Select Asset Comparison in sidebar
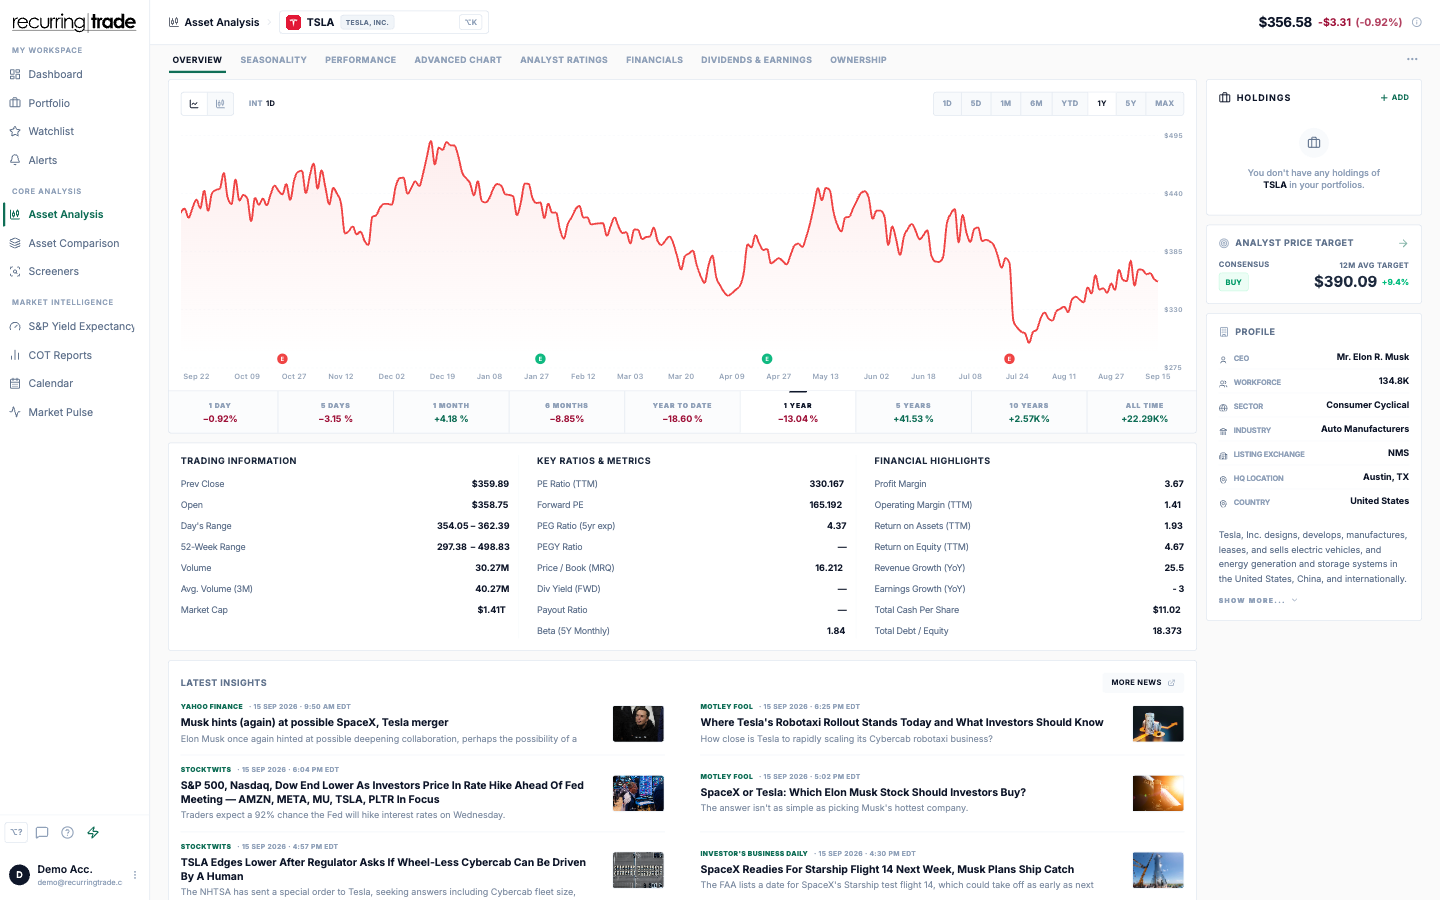1440x900 pixels. click(x=73, y=243)
